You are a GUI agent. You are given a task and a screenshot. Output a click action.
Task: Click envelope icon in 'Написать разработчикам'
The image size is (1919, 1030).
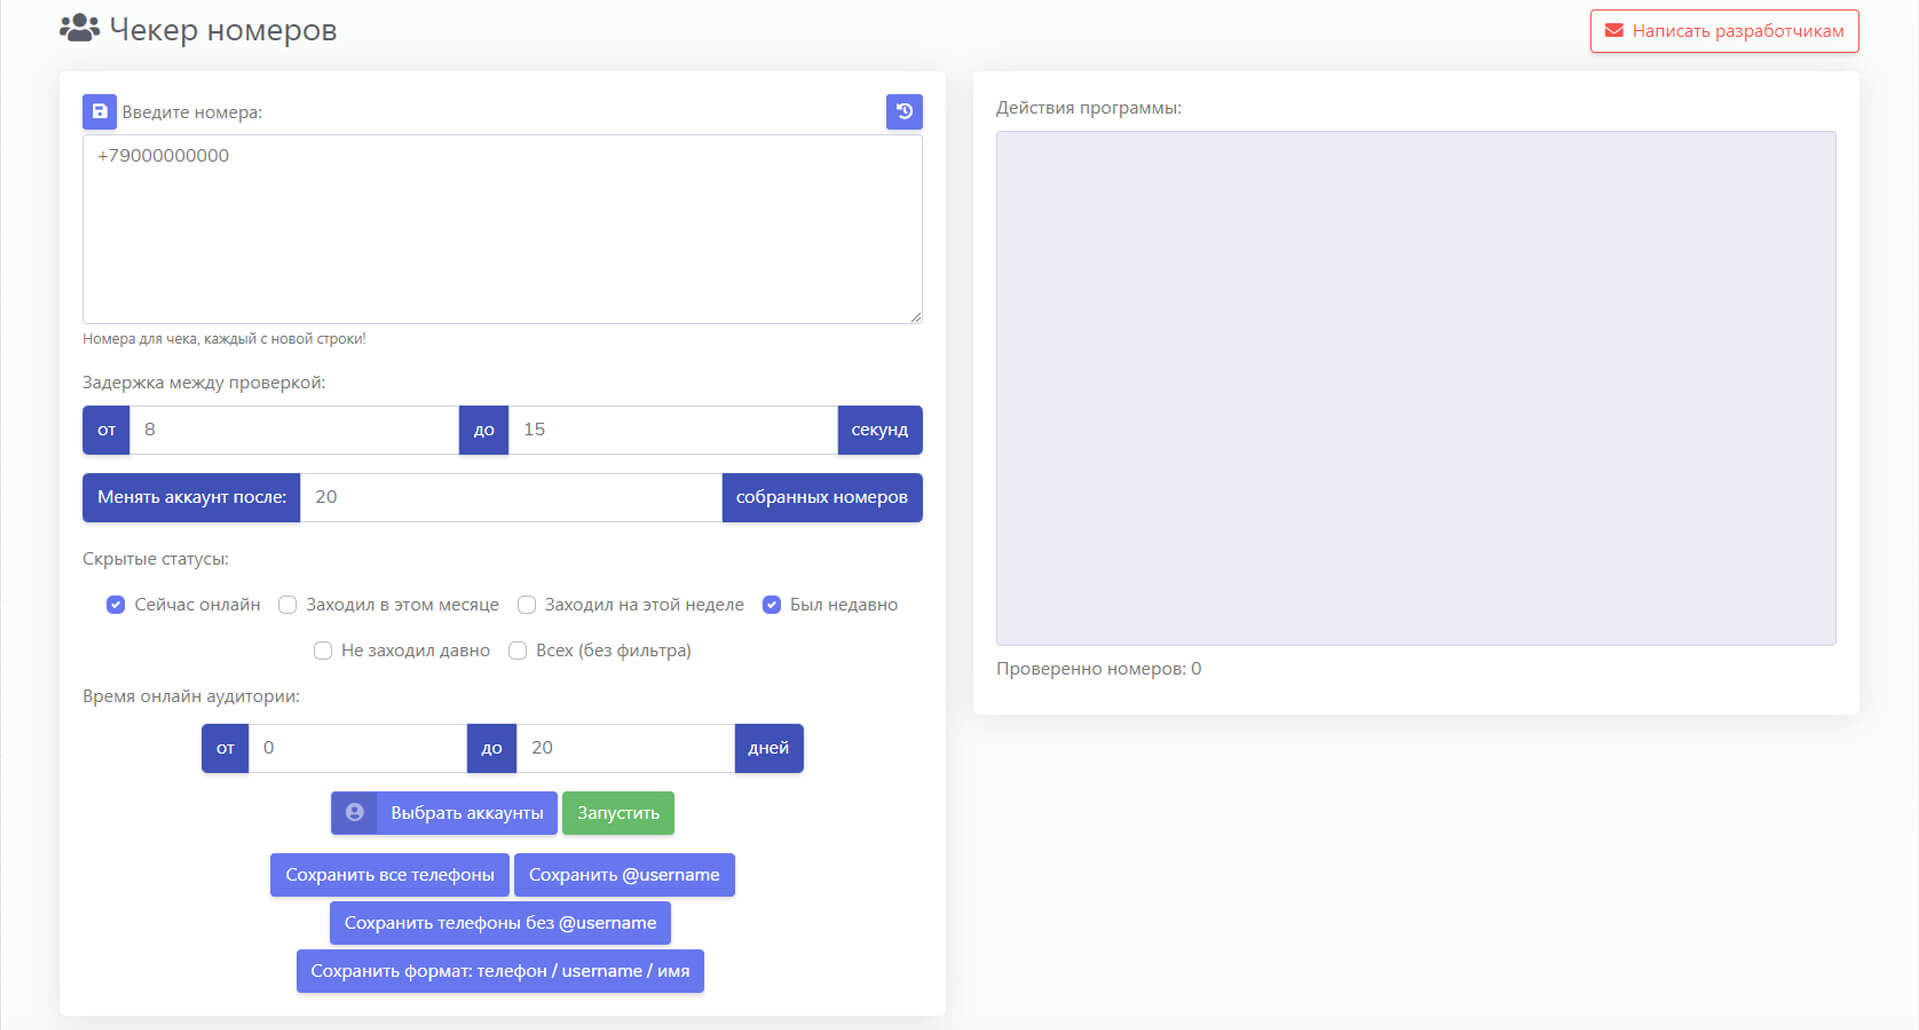(x=1614, y=31)
